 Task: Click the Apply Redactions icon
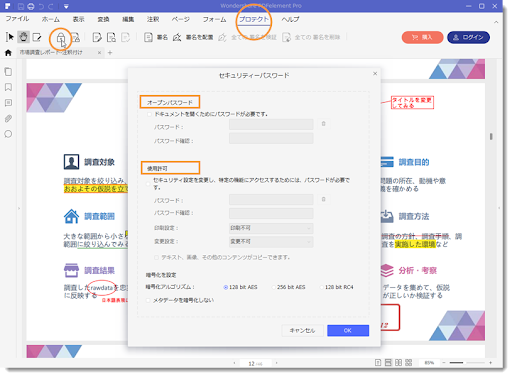[x=126, y=37]
